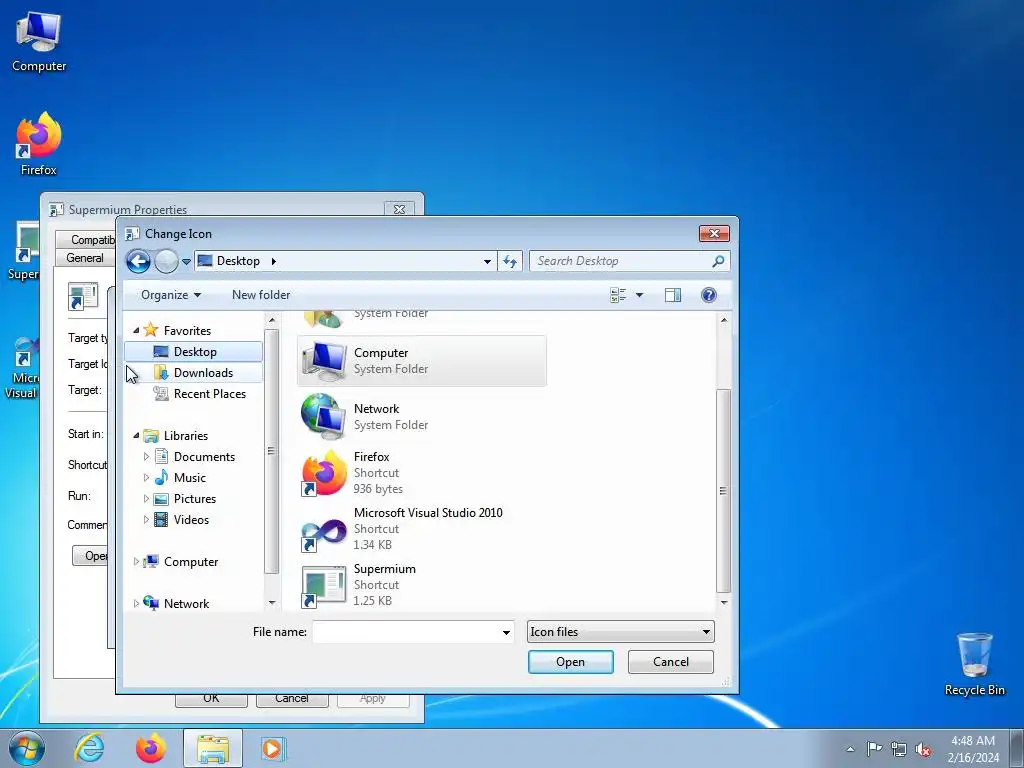Select the Firefox shortcut in file list
The image size is (1024, 768).
[421, 473]
